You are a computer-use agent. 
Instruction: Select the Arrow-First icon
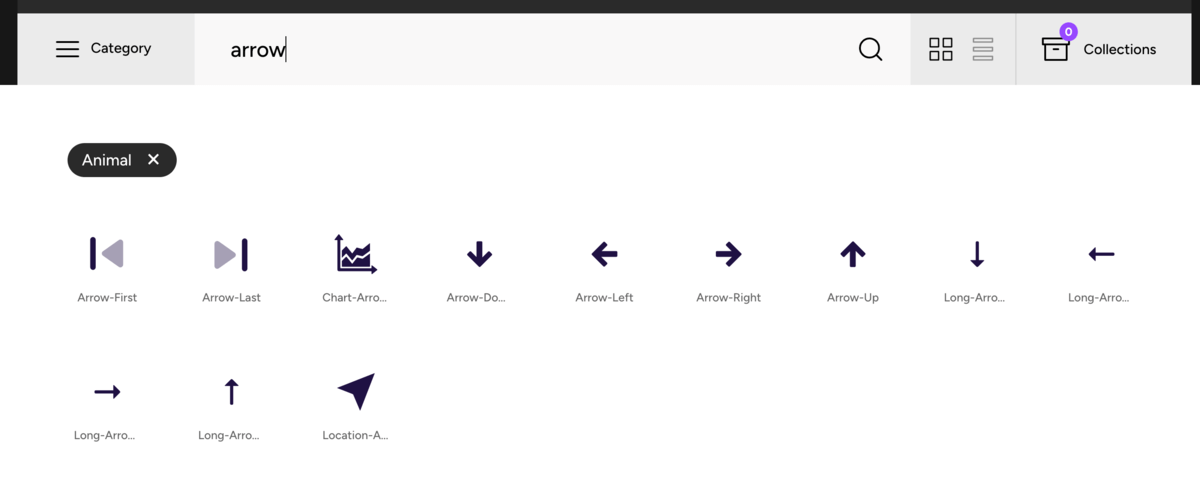tap(107, 254)
